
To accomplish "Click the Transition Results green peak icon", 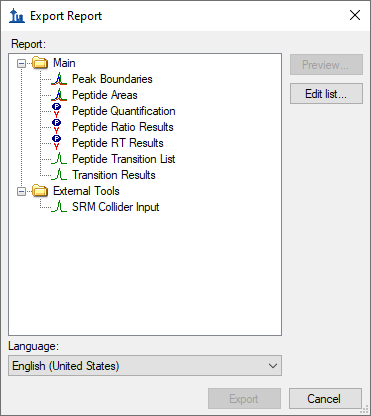I will tap(59, 175).
